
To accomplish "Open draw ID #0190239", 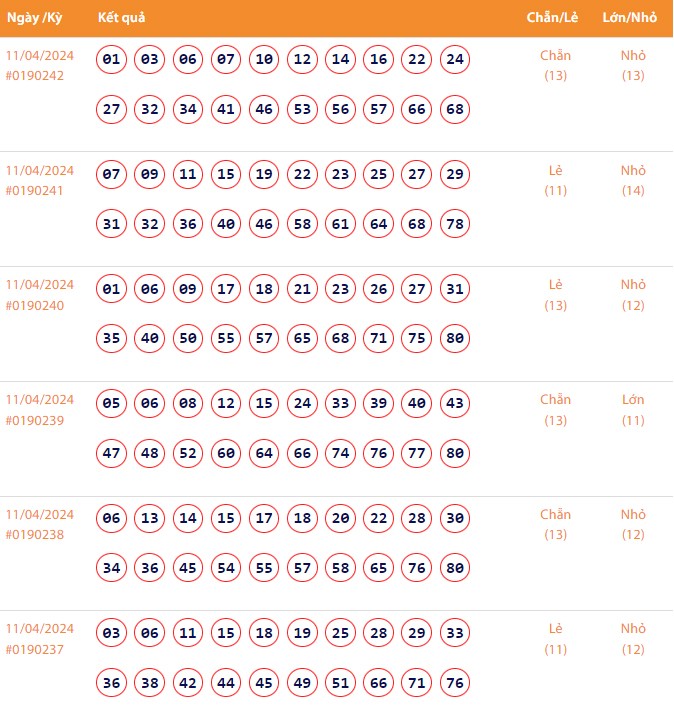I will pyautogui.click(x=35, y=420).
